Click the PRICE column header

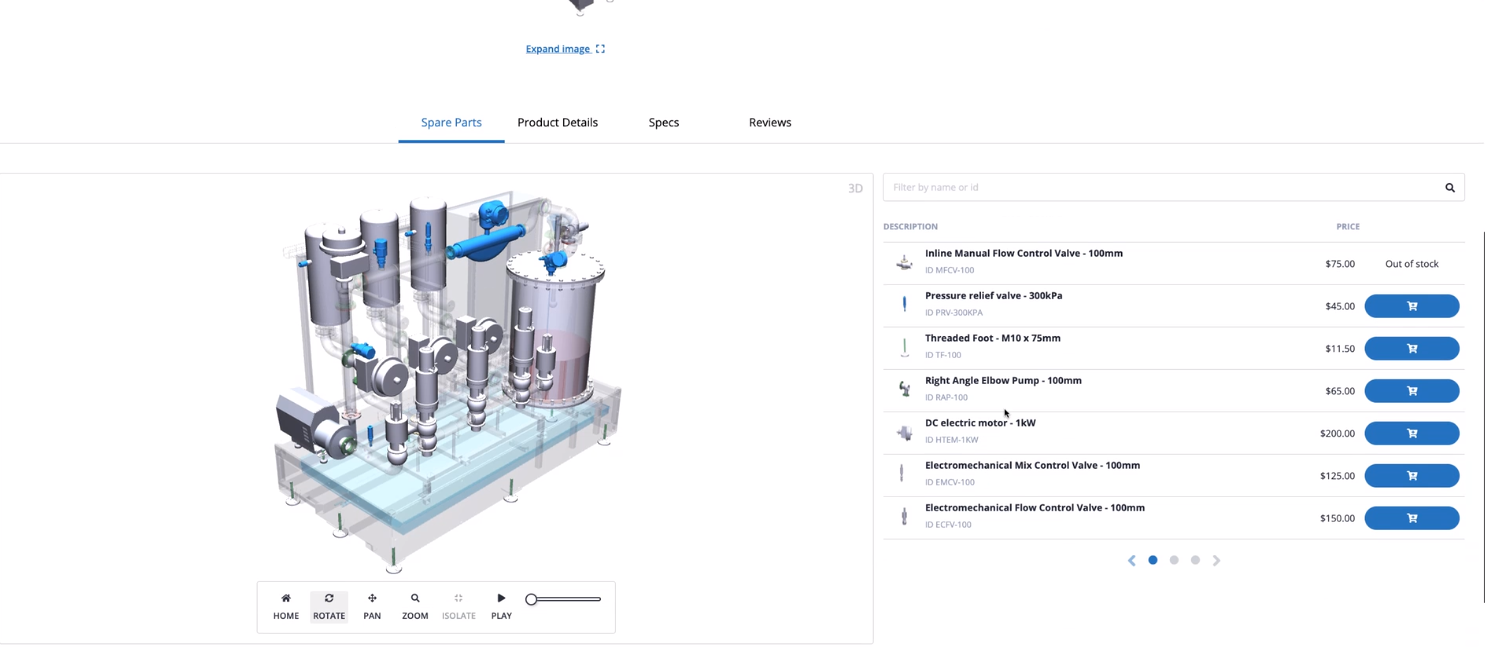pyautogui.click(x=1348, y=227)
